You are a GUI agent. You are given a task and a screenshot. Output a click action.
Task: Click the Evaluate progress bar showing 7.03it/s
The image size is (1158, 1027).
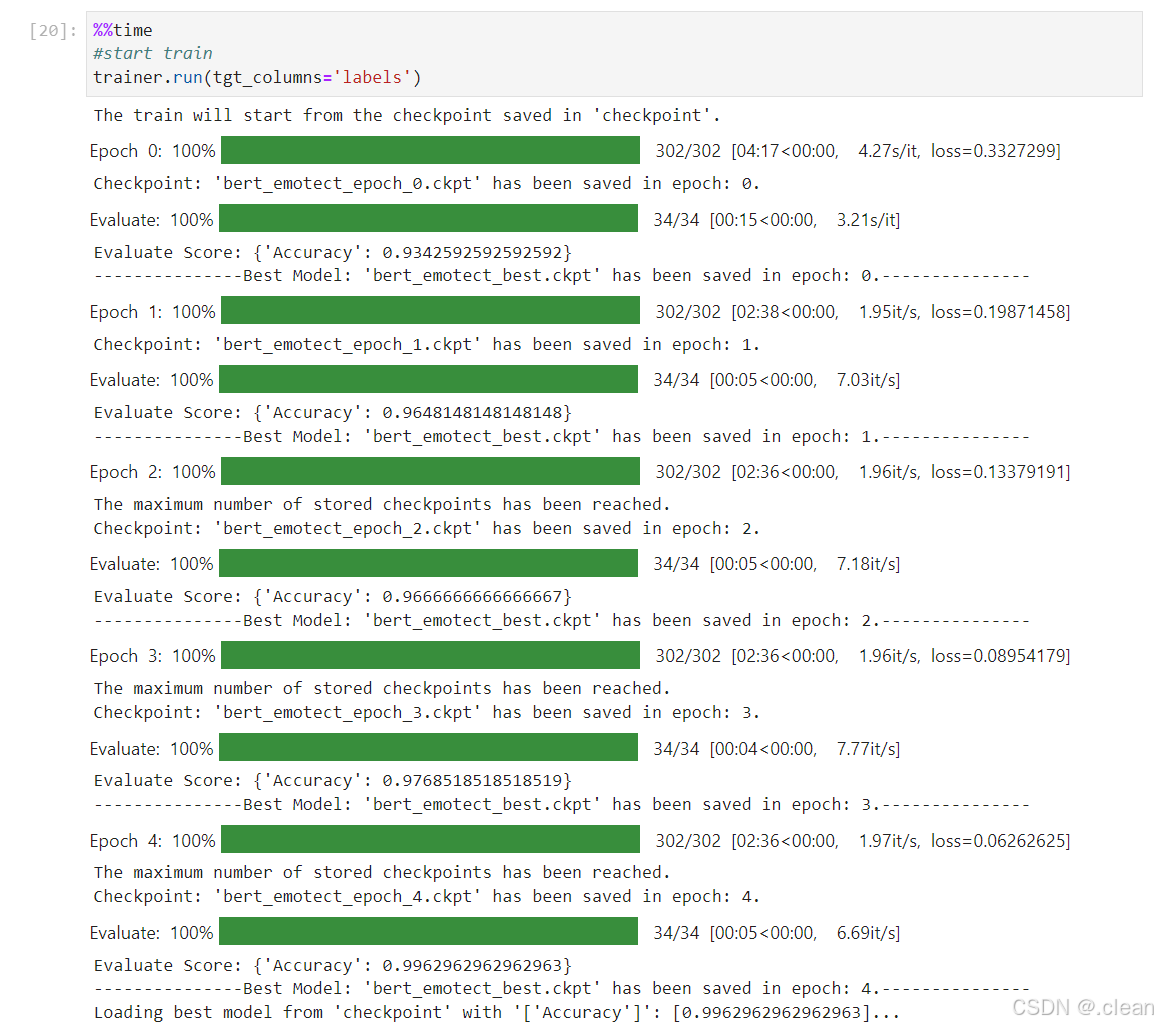pyautogui.click(x=428, y=379)
